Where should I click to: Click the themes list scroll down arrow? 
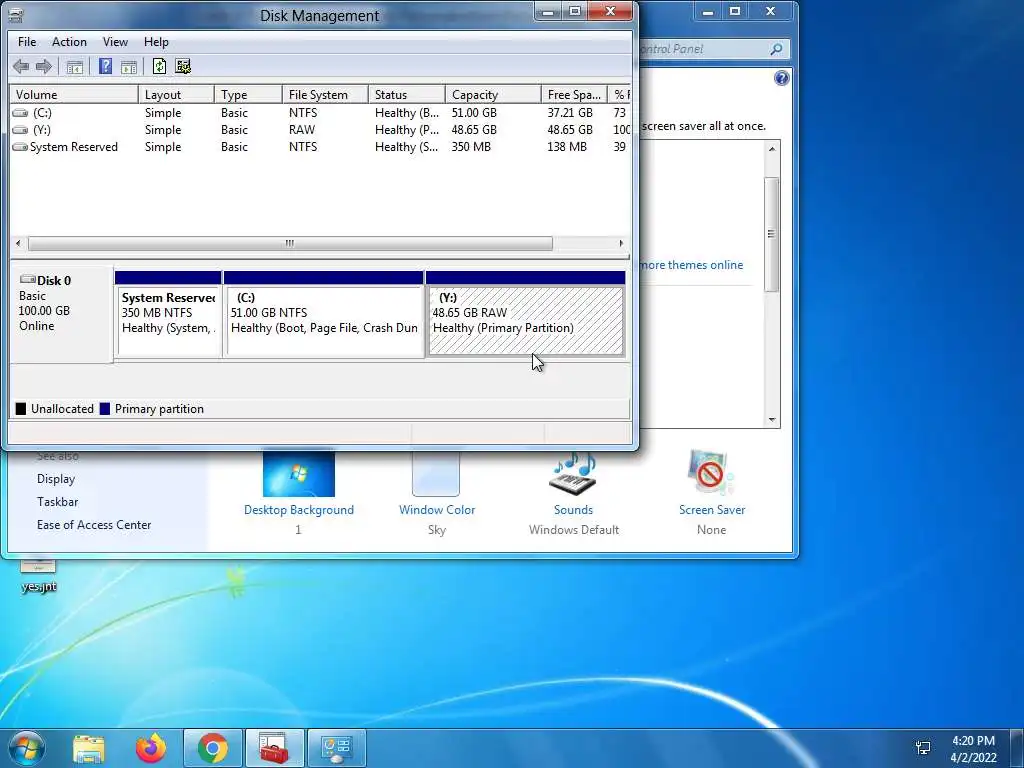[x=772, y=420]
